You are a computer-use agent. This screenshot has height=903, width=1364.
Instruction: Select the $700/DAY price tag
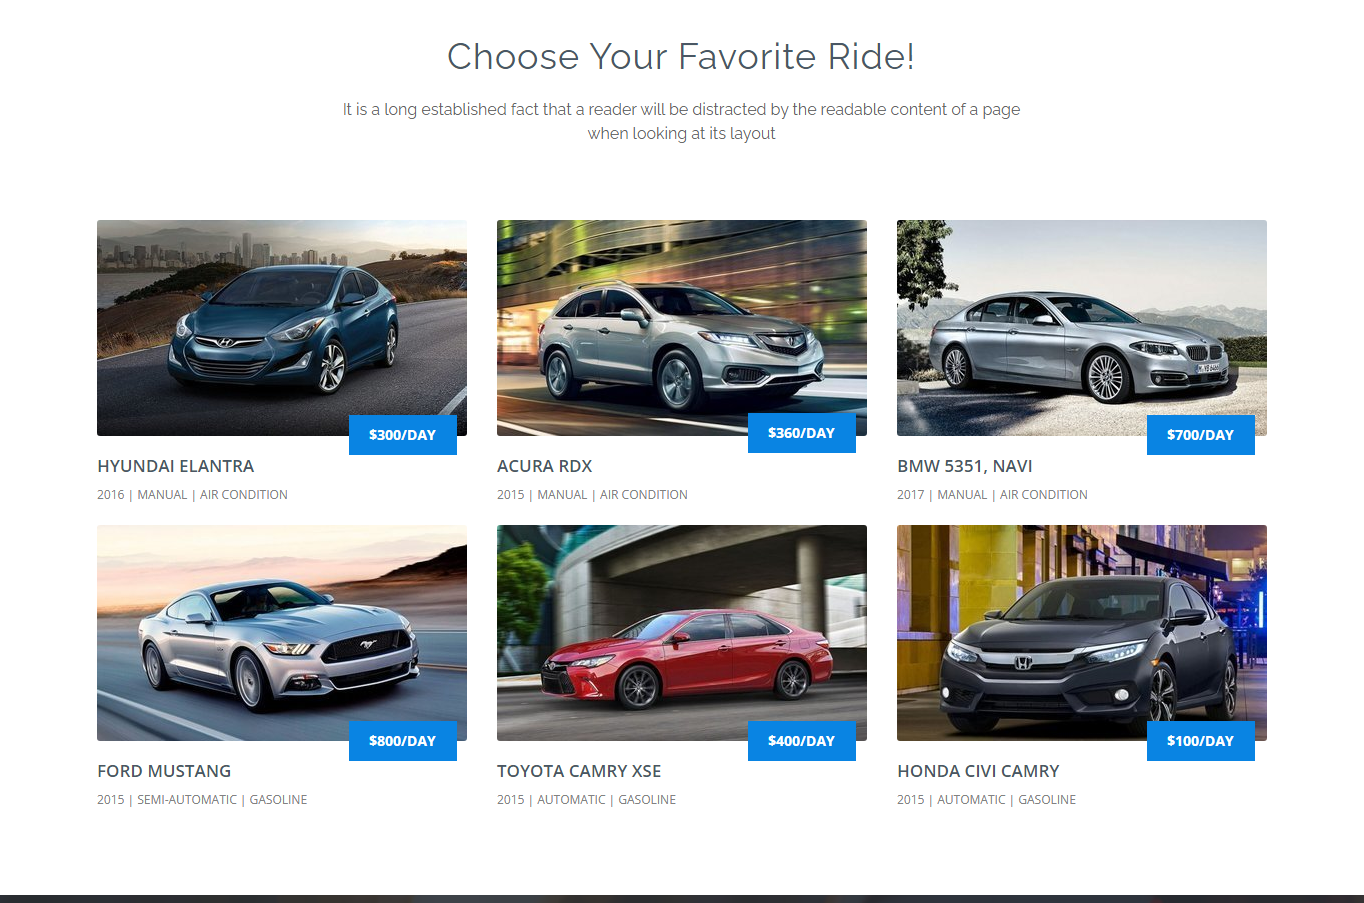(1200, 435)
